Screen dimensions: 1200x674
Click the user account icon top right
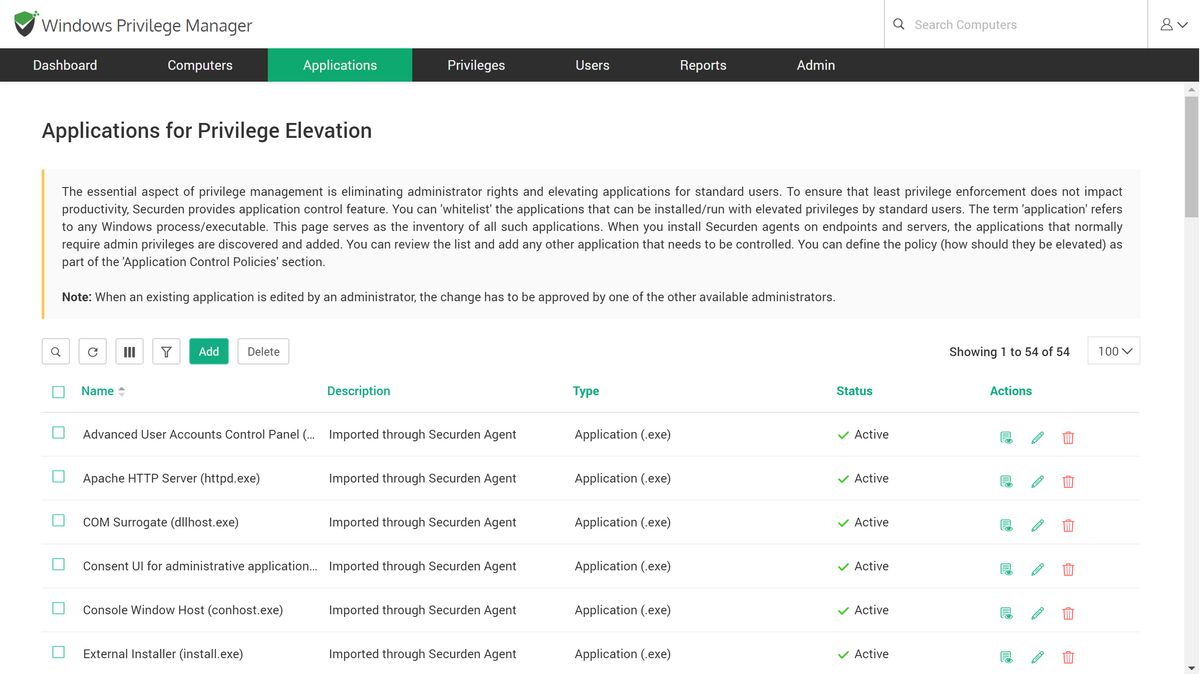point(1168,23)
